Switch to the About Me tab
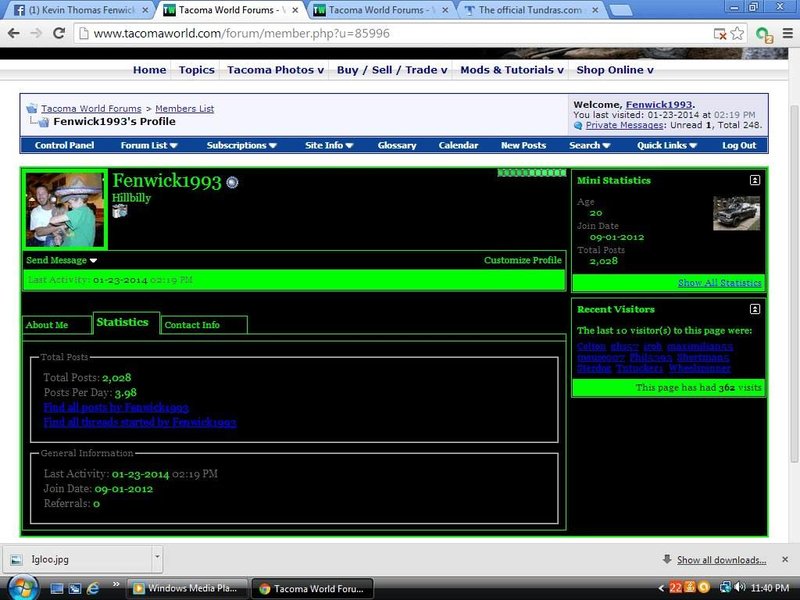Image resolution: width=800 pixels, height=600 pixels. (x=57, y=325)
